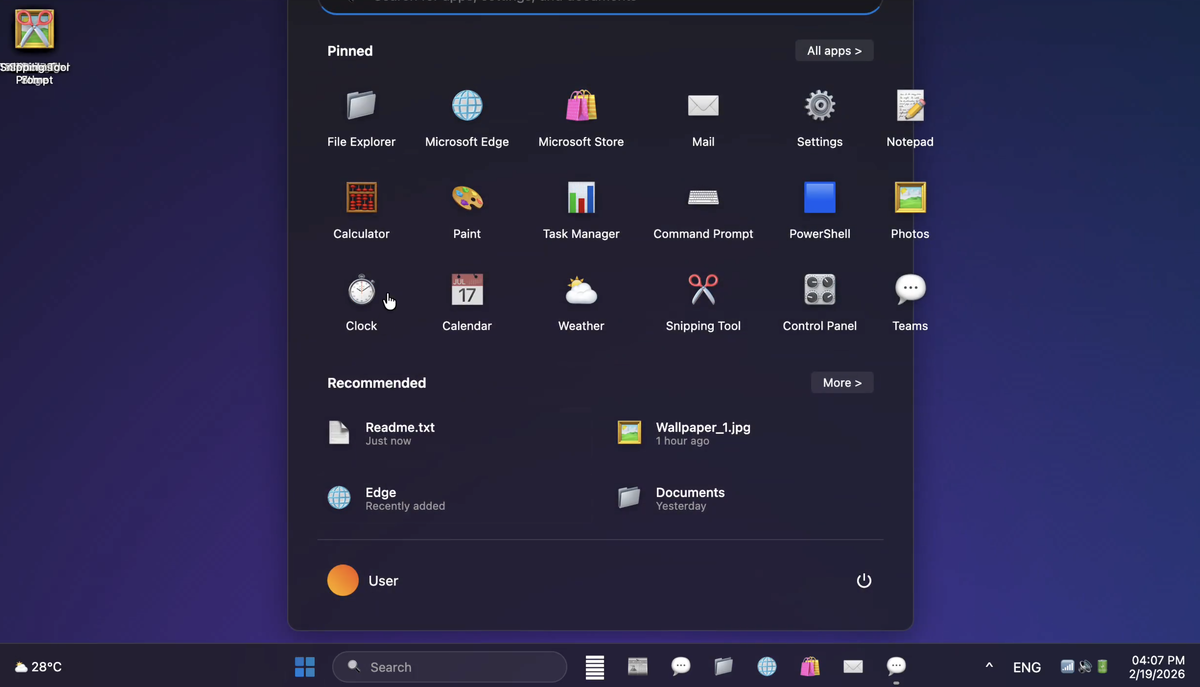Viewport: 1200px width, 687px height.
Task: Click the power button icon
Action: click(864, 580)
